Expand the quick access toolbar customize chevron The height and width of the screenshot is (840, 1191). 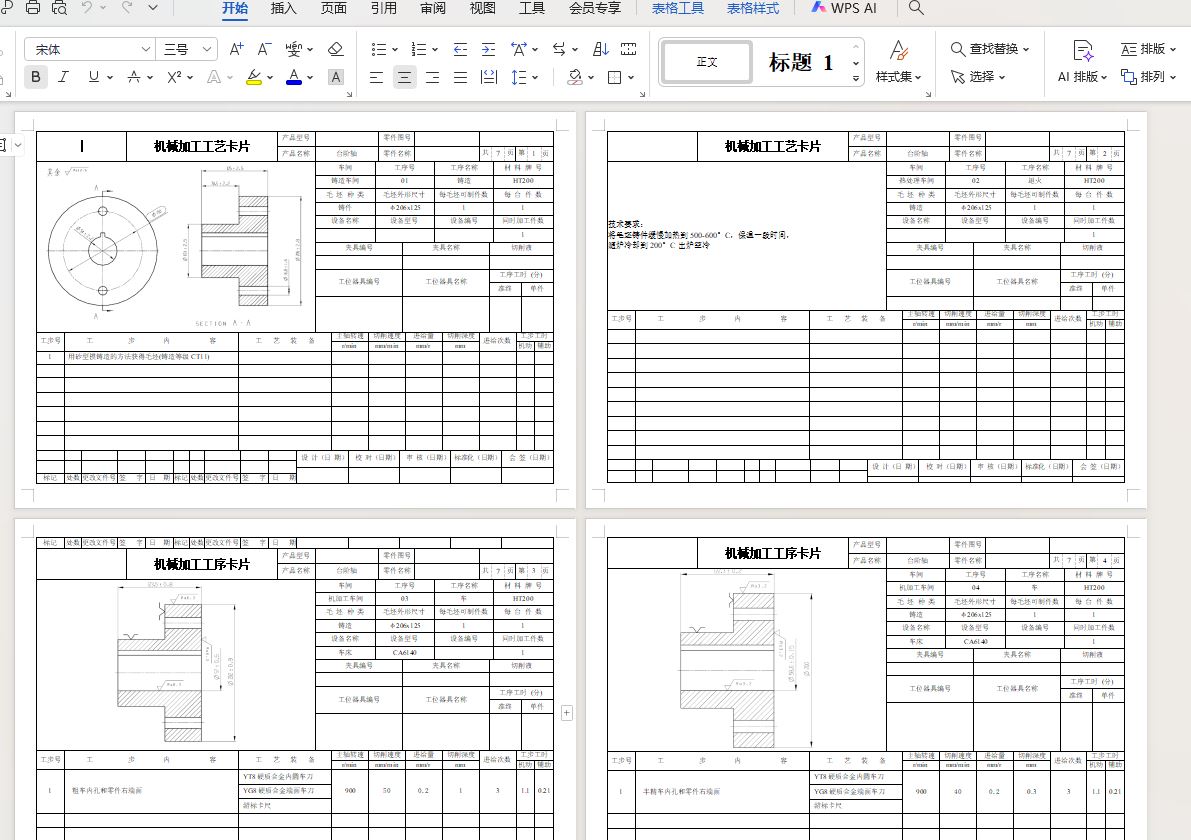point(153,8)
